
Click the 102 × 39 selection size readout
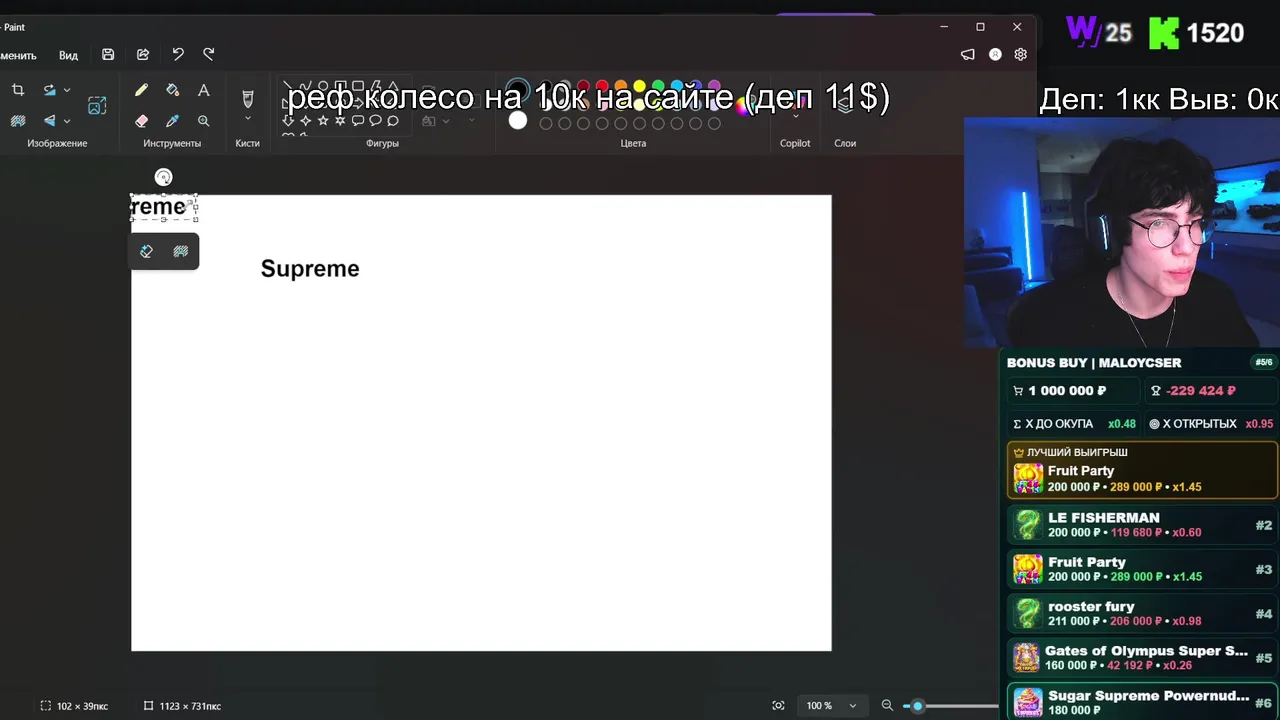click(x=74, y=706)
